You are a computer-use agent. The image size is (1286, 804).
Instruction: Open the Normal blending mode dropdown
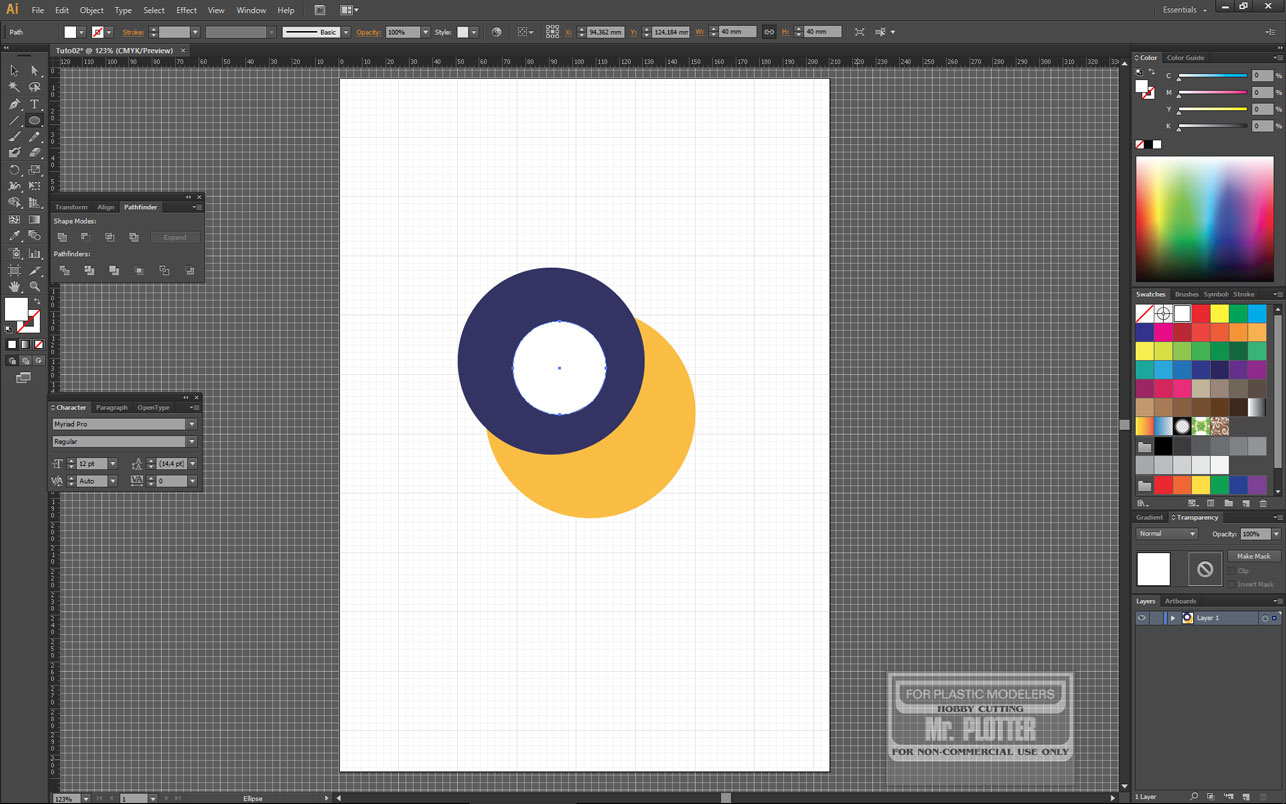(1166, 534)
